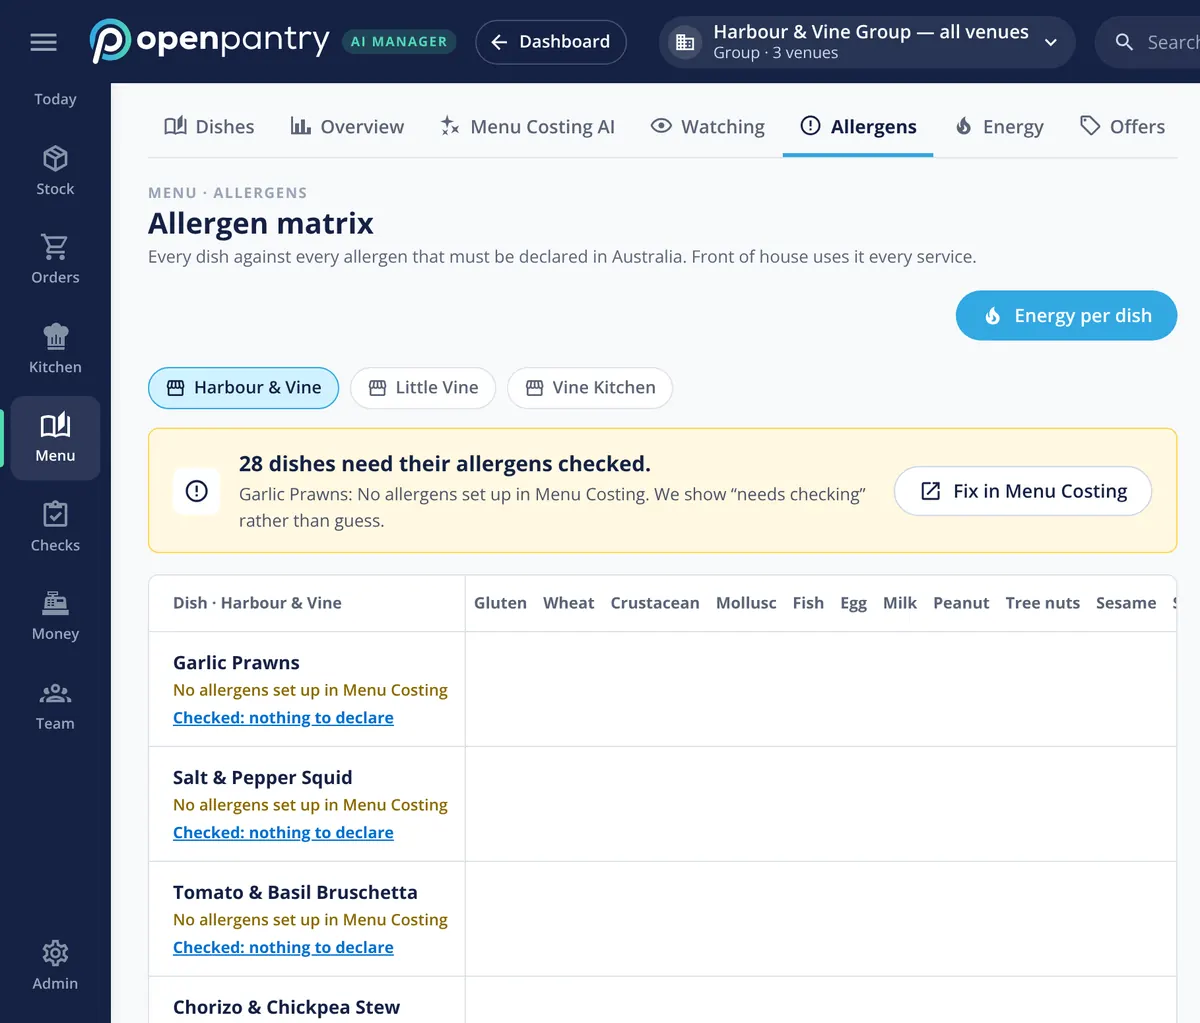1200x1023 pixels.
Task: Mark Tomato & Basil Bruschetta nothing to declare
Action: pyautogui.click(x=283, y=948)
